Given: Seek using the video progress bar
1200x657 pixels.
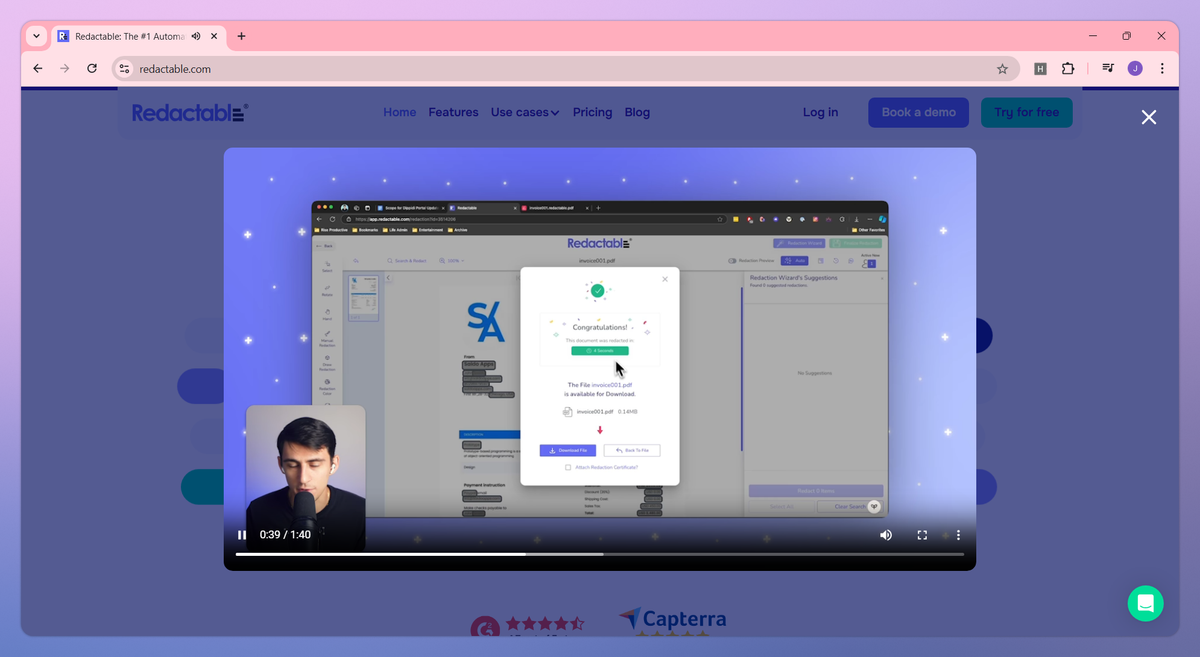Looking at the screenshot, I should pyautogui.click(x=600, y=554).
